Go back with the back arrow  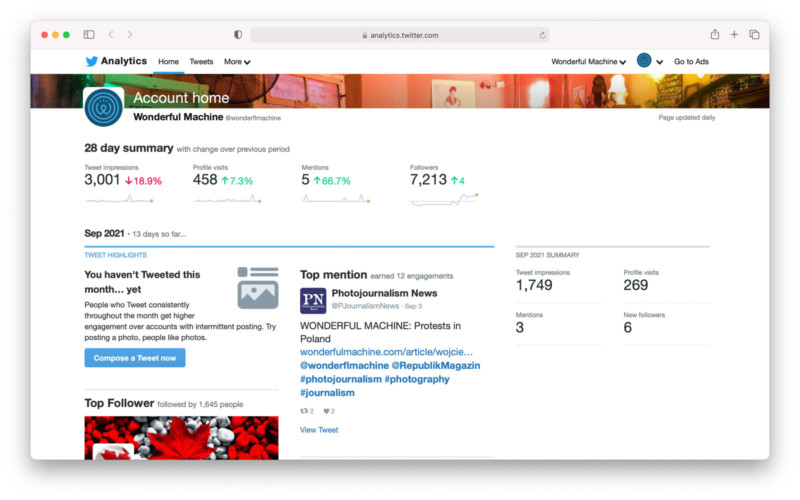coord(111,35)
